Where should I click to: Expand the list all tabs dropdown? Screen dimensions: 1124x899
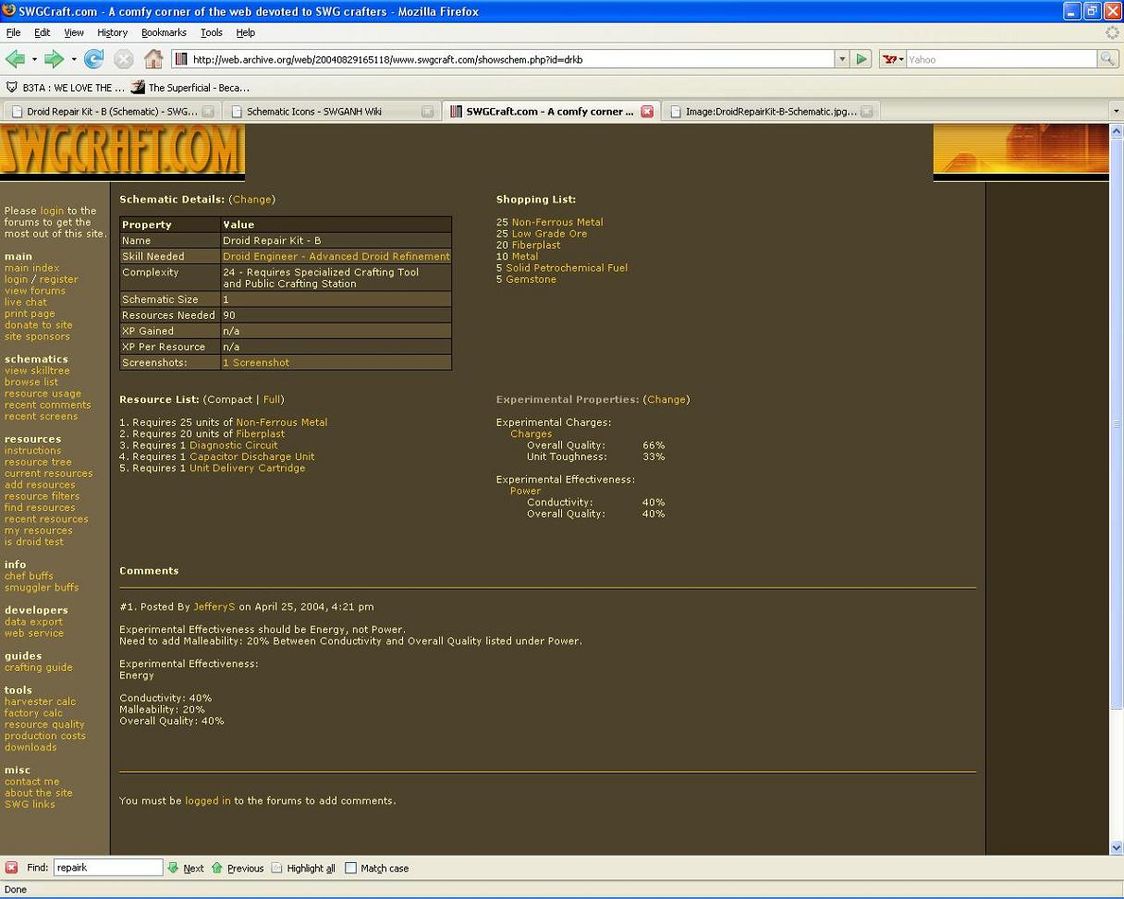coord(1116,112)
